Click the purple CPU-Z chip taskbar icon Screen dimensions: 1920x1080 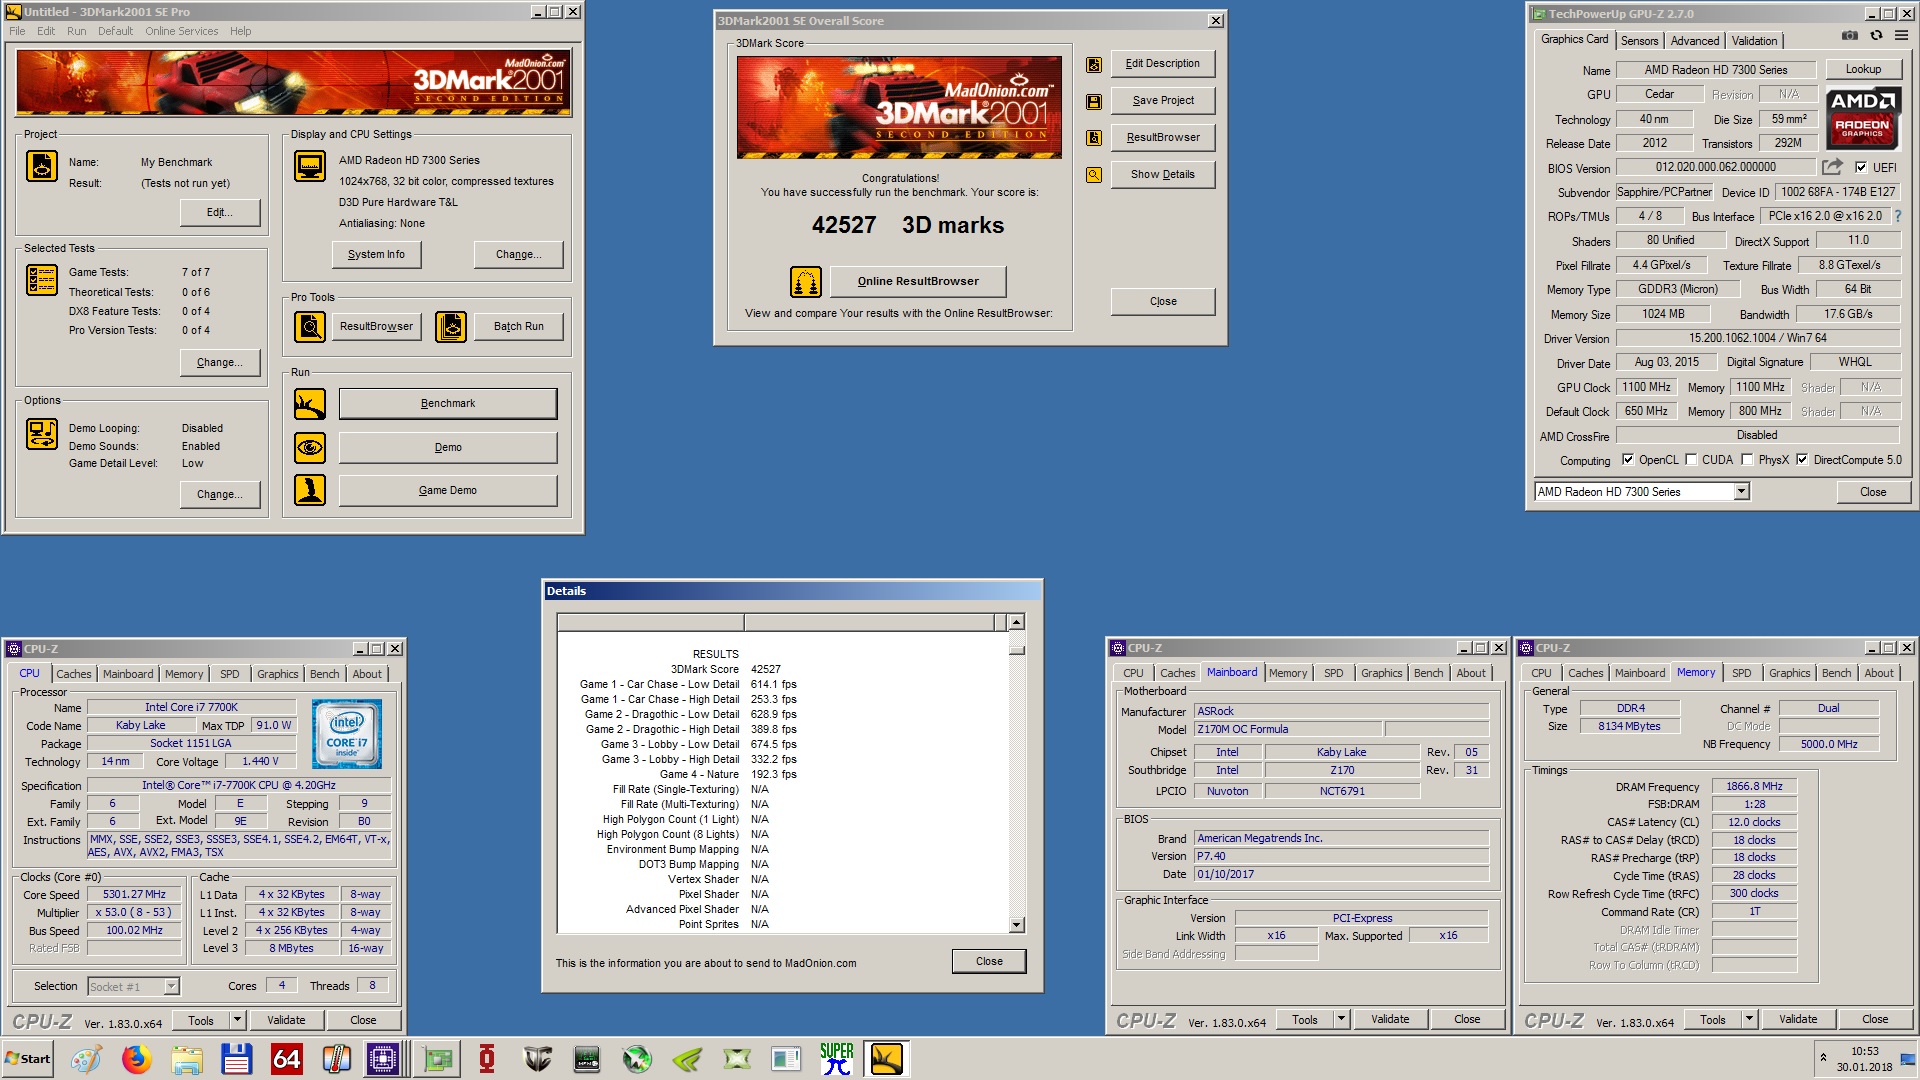pos(383,1059)
